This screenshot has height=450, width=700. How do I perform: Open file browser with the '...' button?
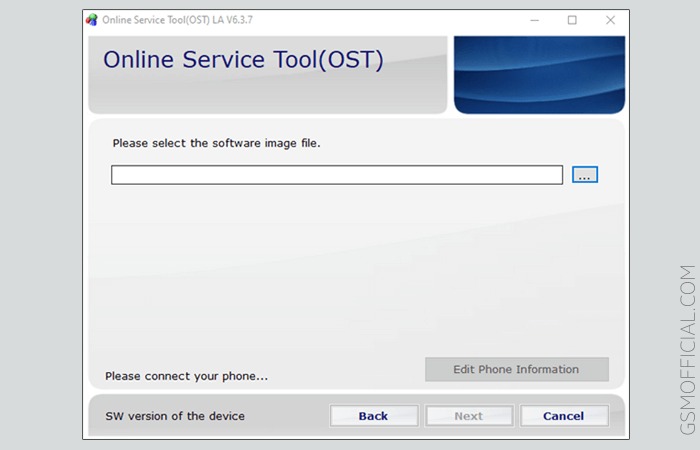pyautogui.click(x=585, y=175)
